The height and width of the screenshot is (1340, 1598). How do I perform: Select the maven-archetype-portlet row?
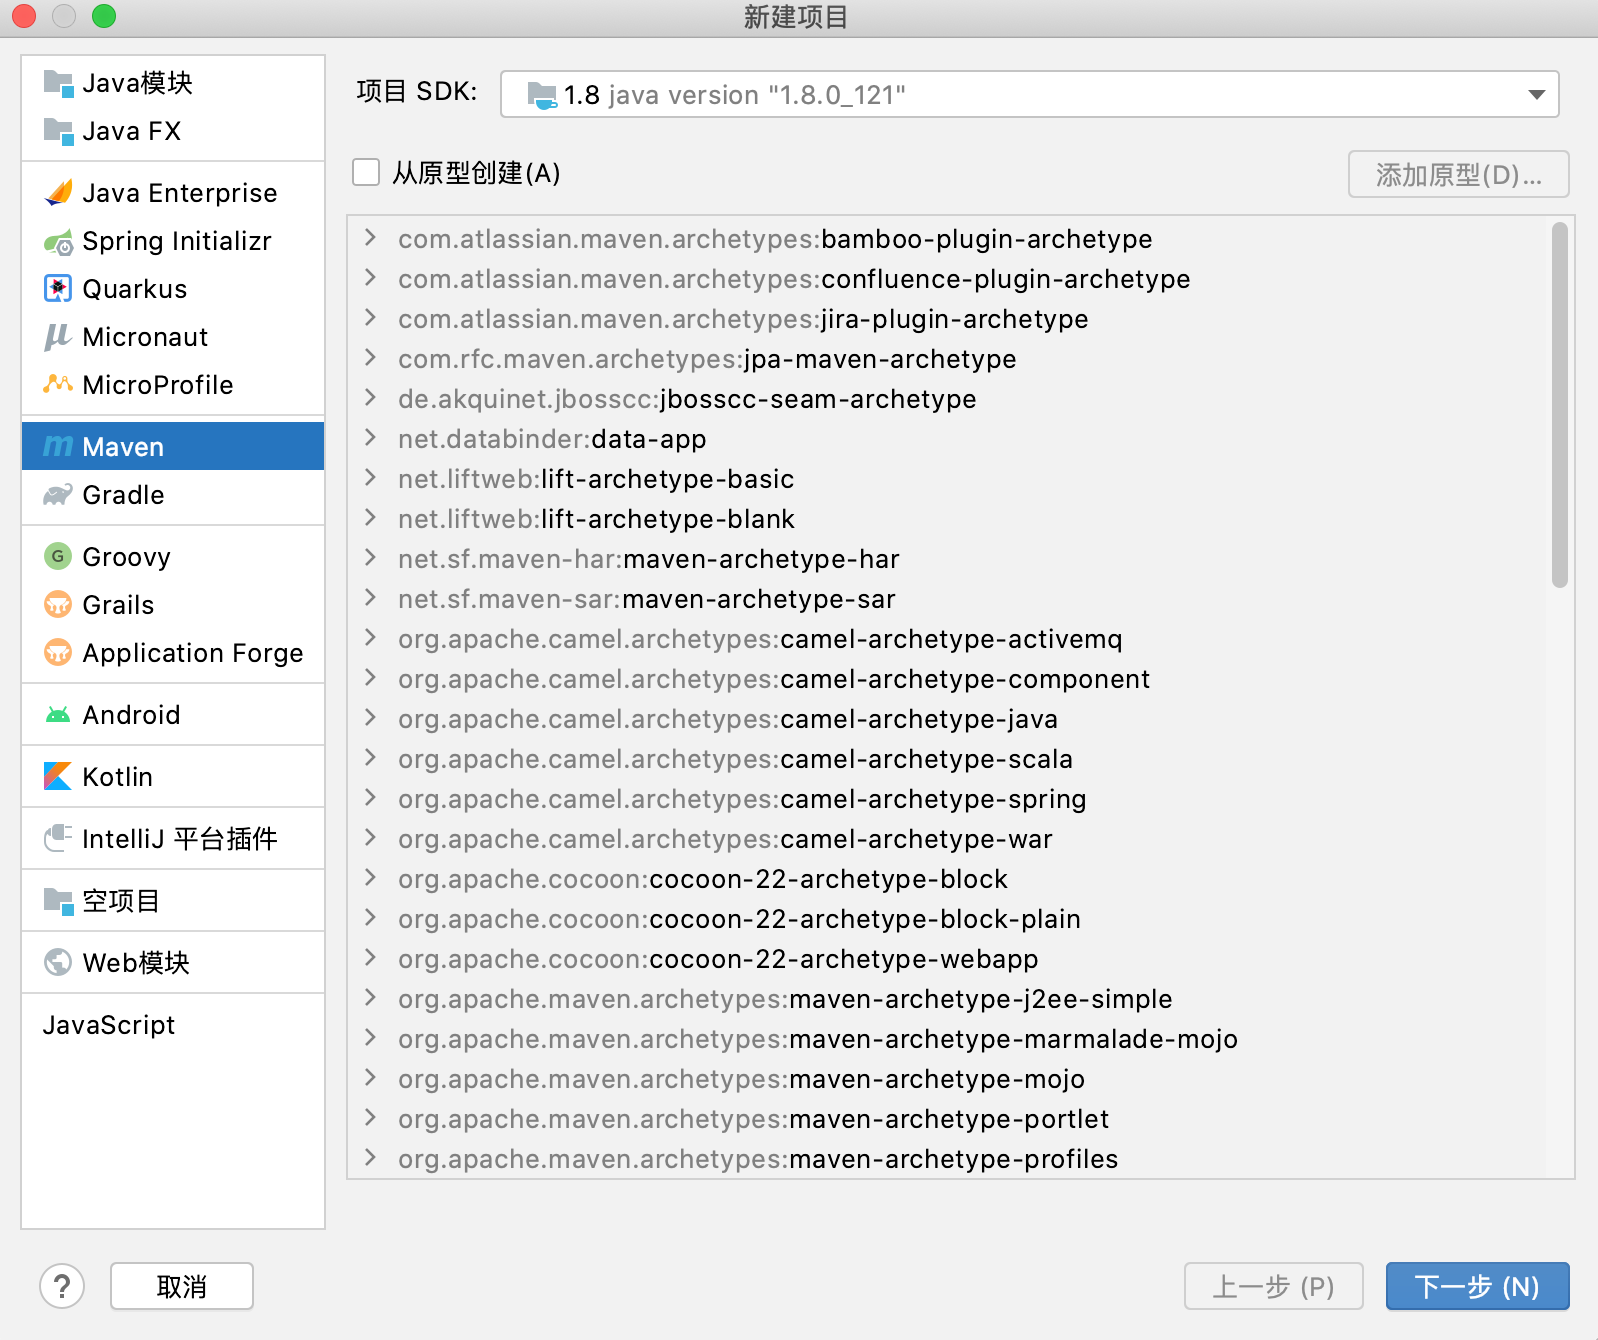pos(947,1119)
